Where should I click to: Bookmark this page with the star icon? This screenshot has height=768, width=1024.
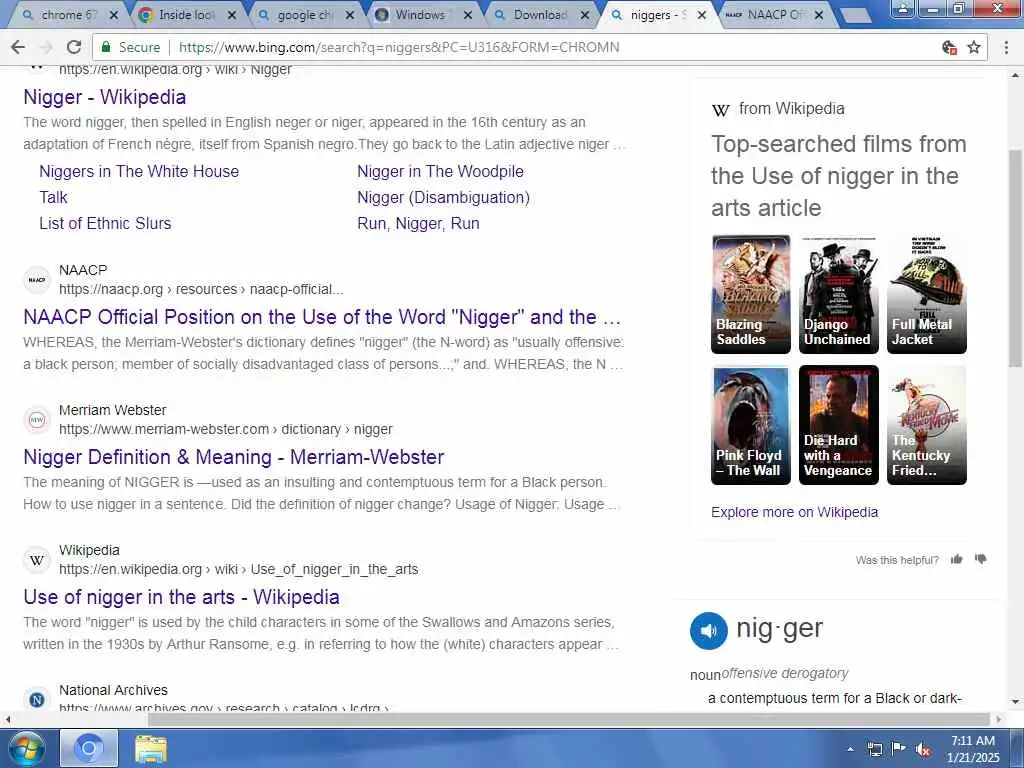pyautogui.click(x=974, y=47)
